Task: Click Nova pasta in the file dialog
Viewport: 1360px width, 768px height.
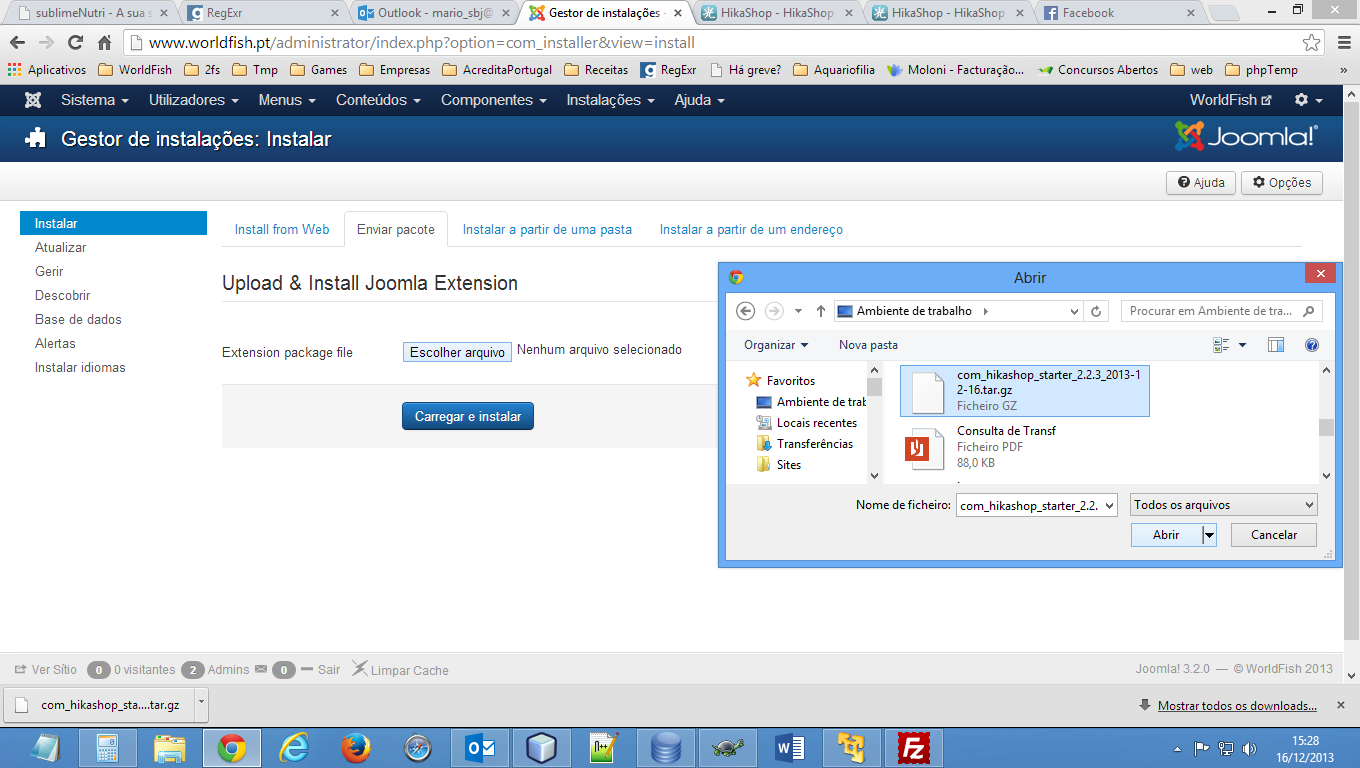Action: (x=868, y=345)
